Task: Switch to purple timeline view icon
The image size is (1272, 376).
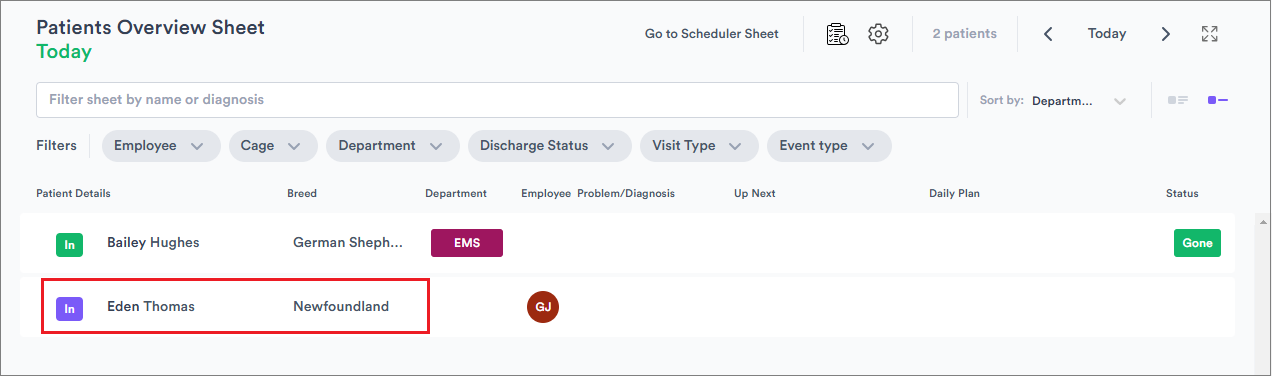Action: [x=1217, y=100]
